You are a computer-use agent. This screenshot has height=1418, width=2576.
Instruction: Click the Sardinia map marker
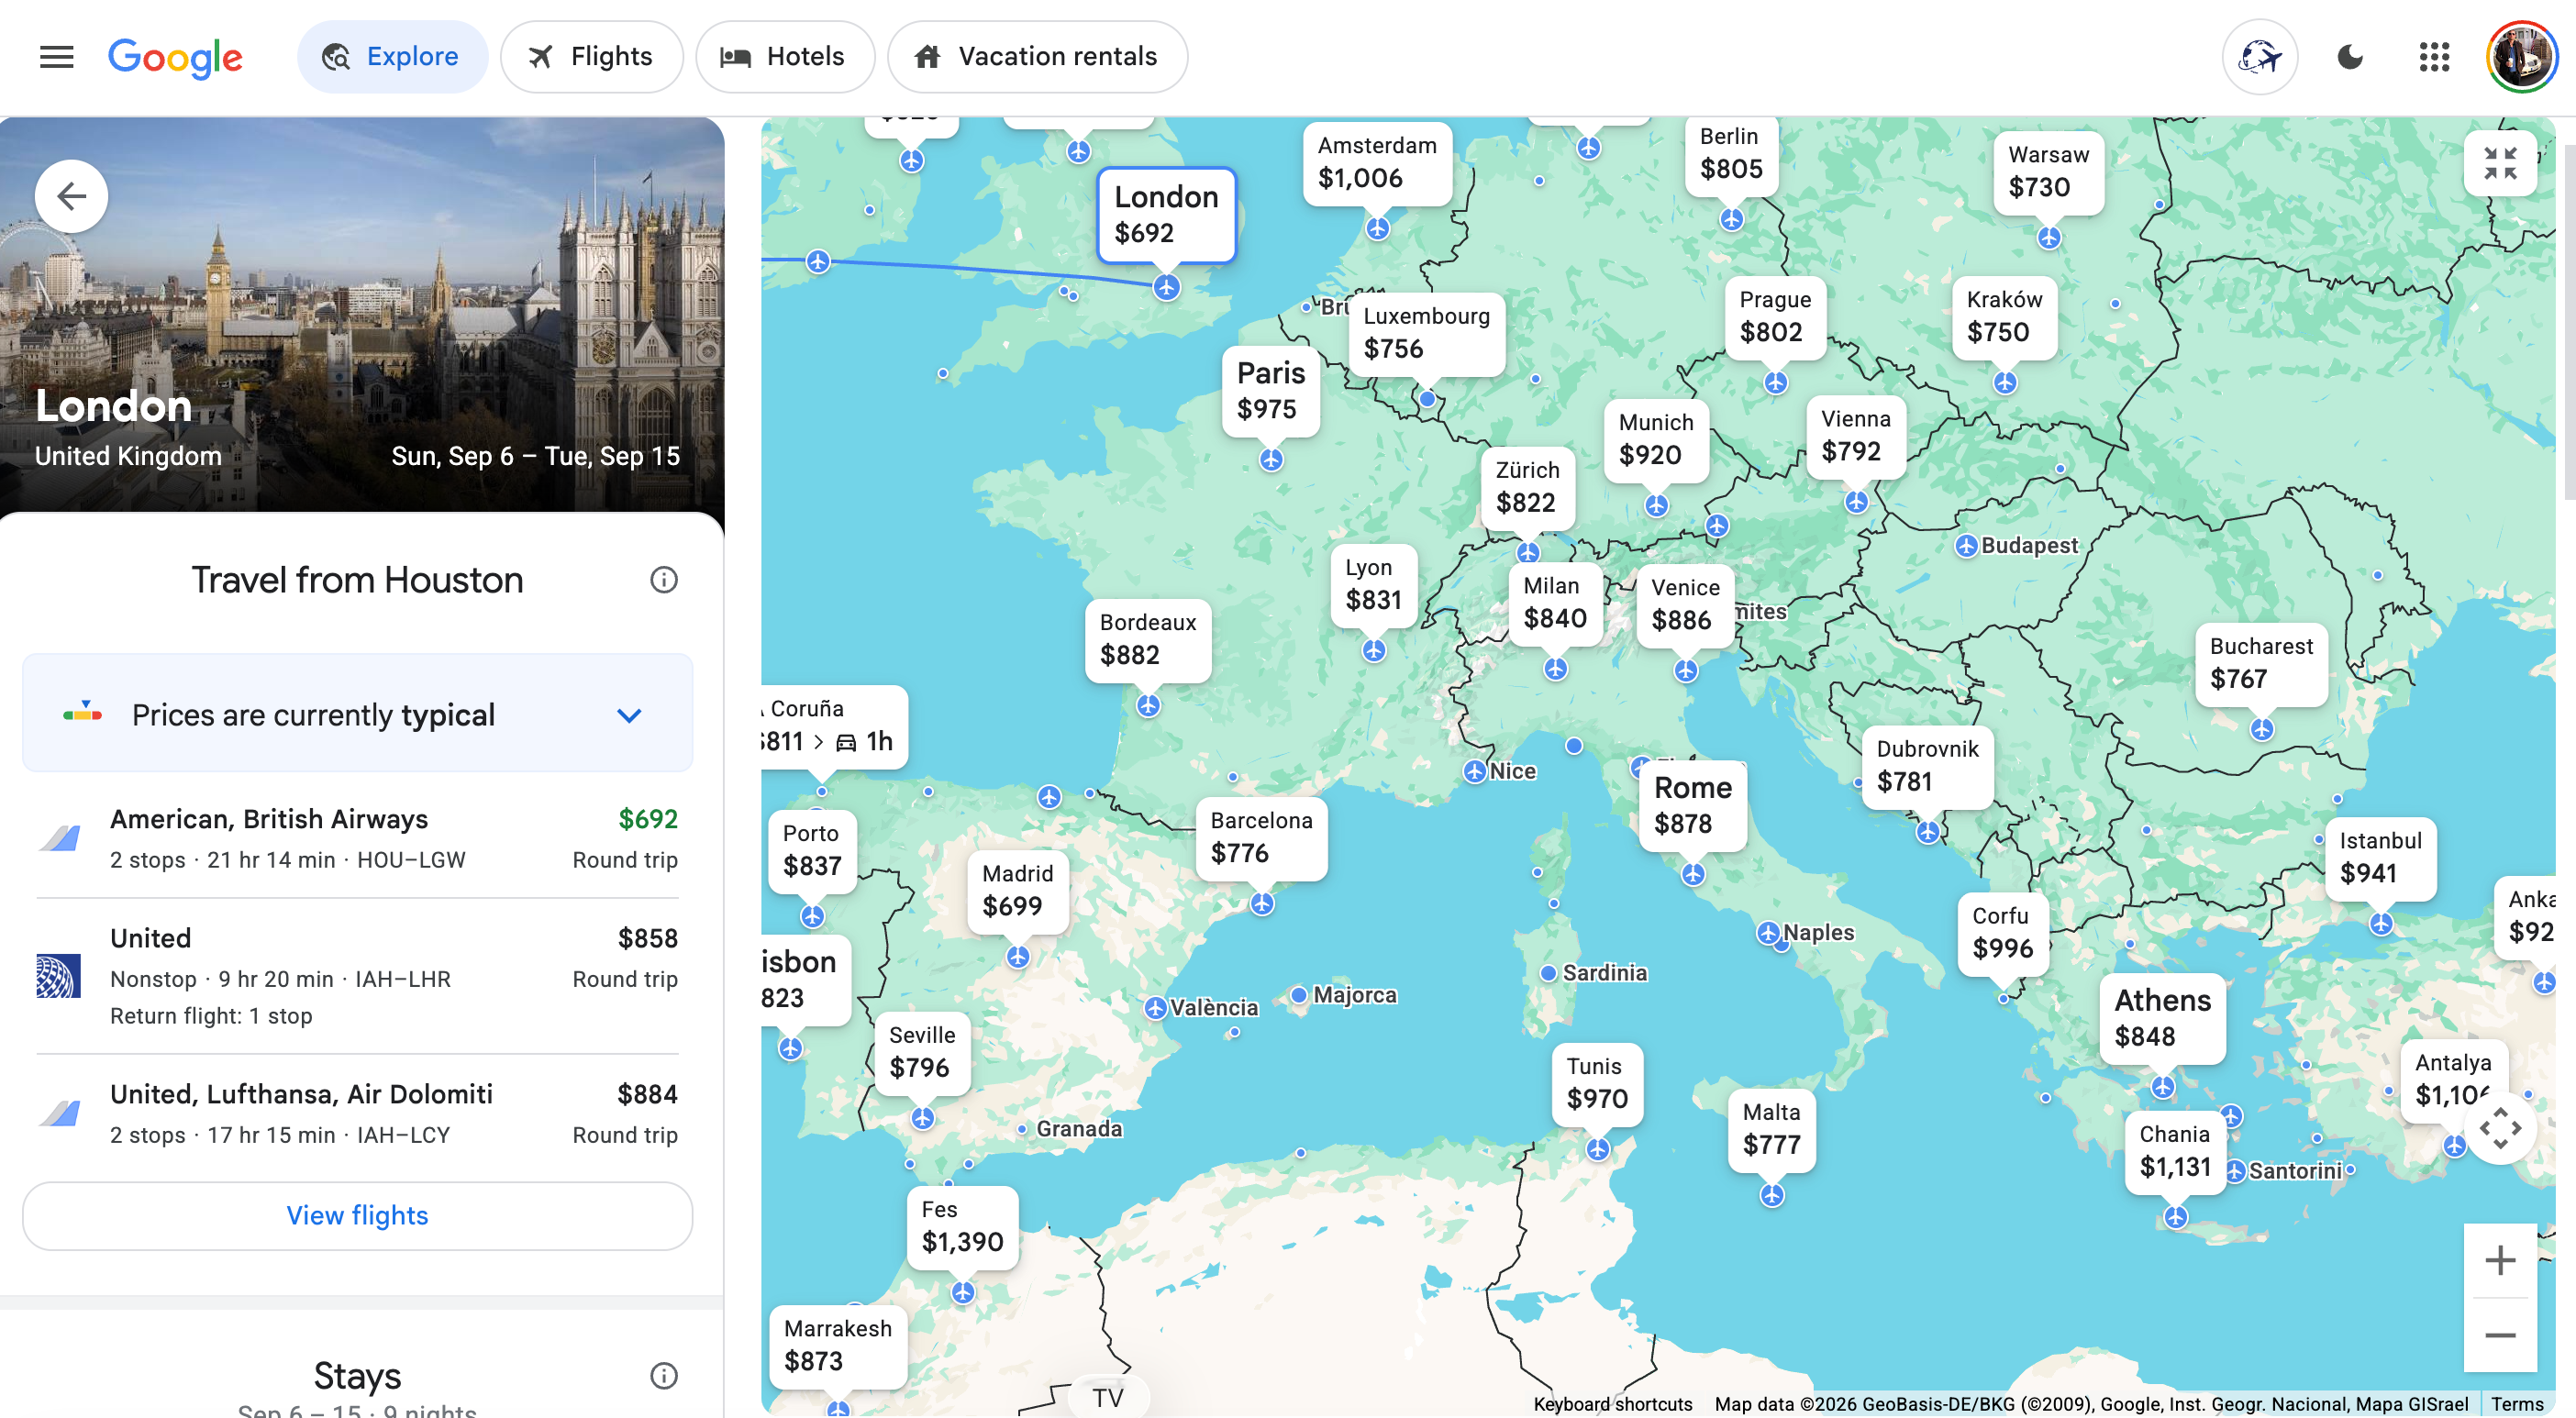coord(1548,973)
